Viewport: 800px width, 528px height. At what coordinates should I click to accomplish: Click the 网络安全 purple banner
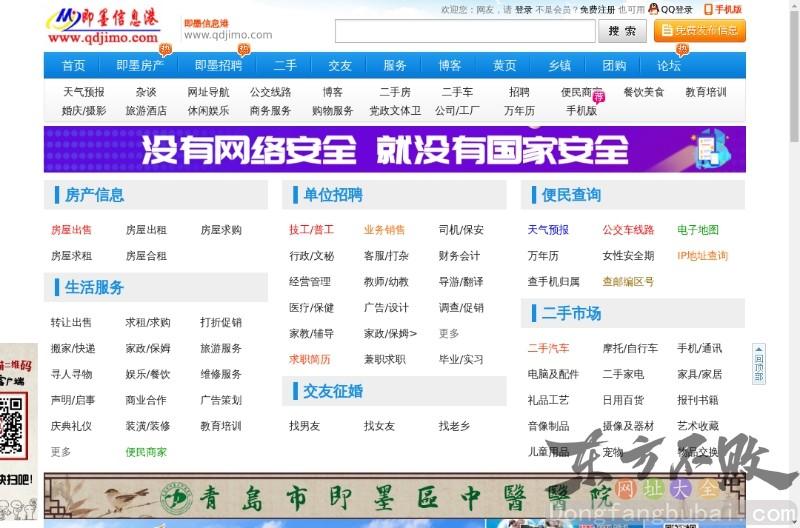[394, 149]
